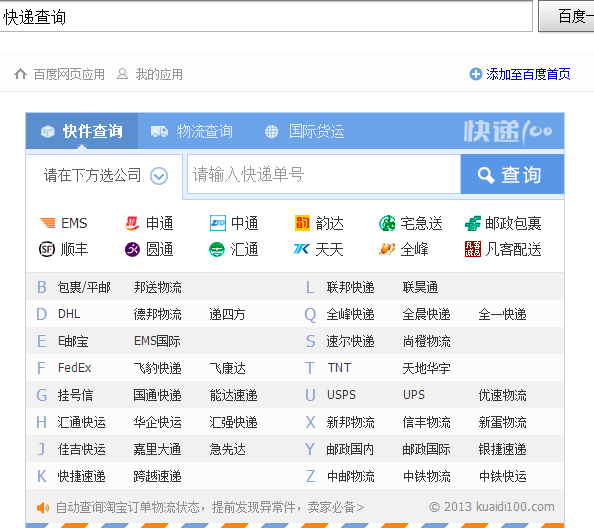This screenshot has width=594, height=528.
Task: Switch to the 国际货运 tab
Action: (305, 131)
